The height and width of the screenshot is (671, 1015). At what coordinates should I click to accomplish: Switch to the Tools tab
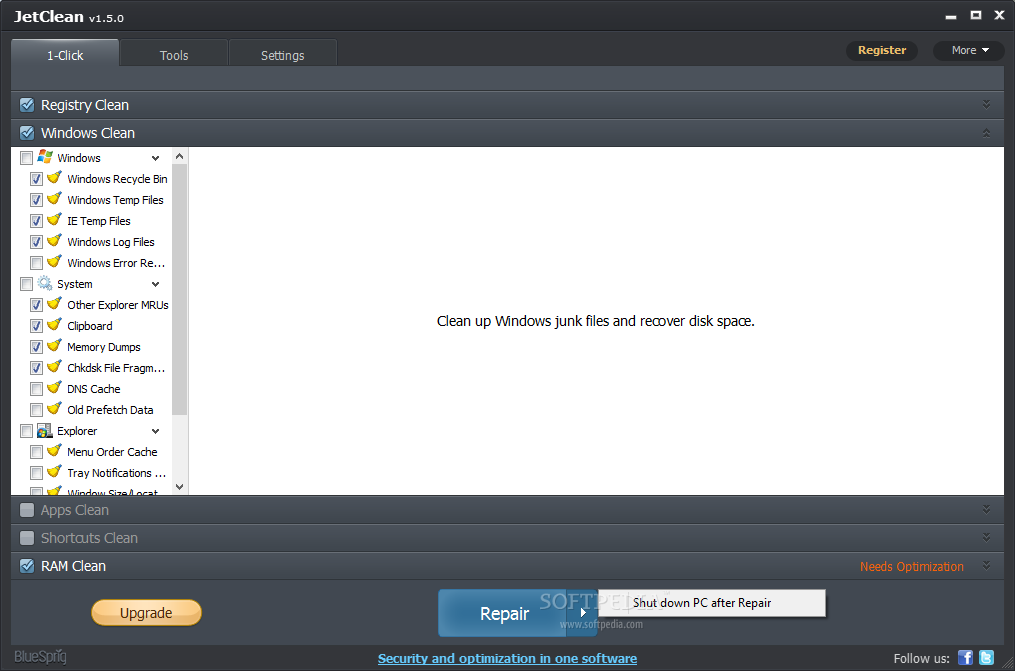pyautogui.click(x=173, y=53)
